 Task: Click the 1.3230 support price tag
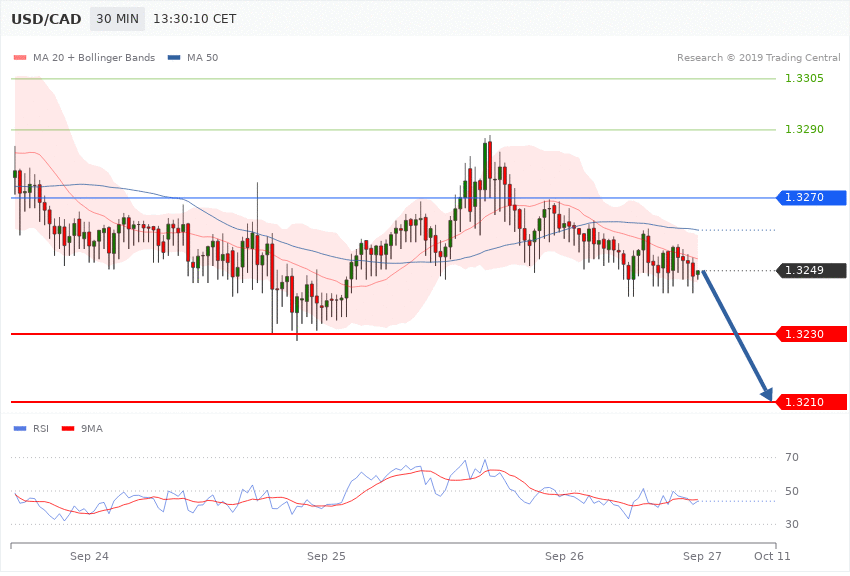click(812, 334)
